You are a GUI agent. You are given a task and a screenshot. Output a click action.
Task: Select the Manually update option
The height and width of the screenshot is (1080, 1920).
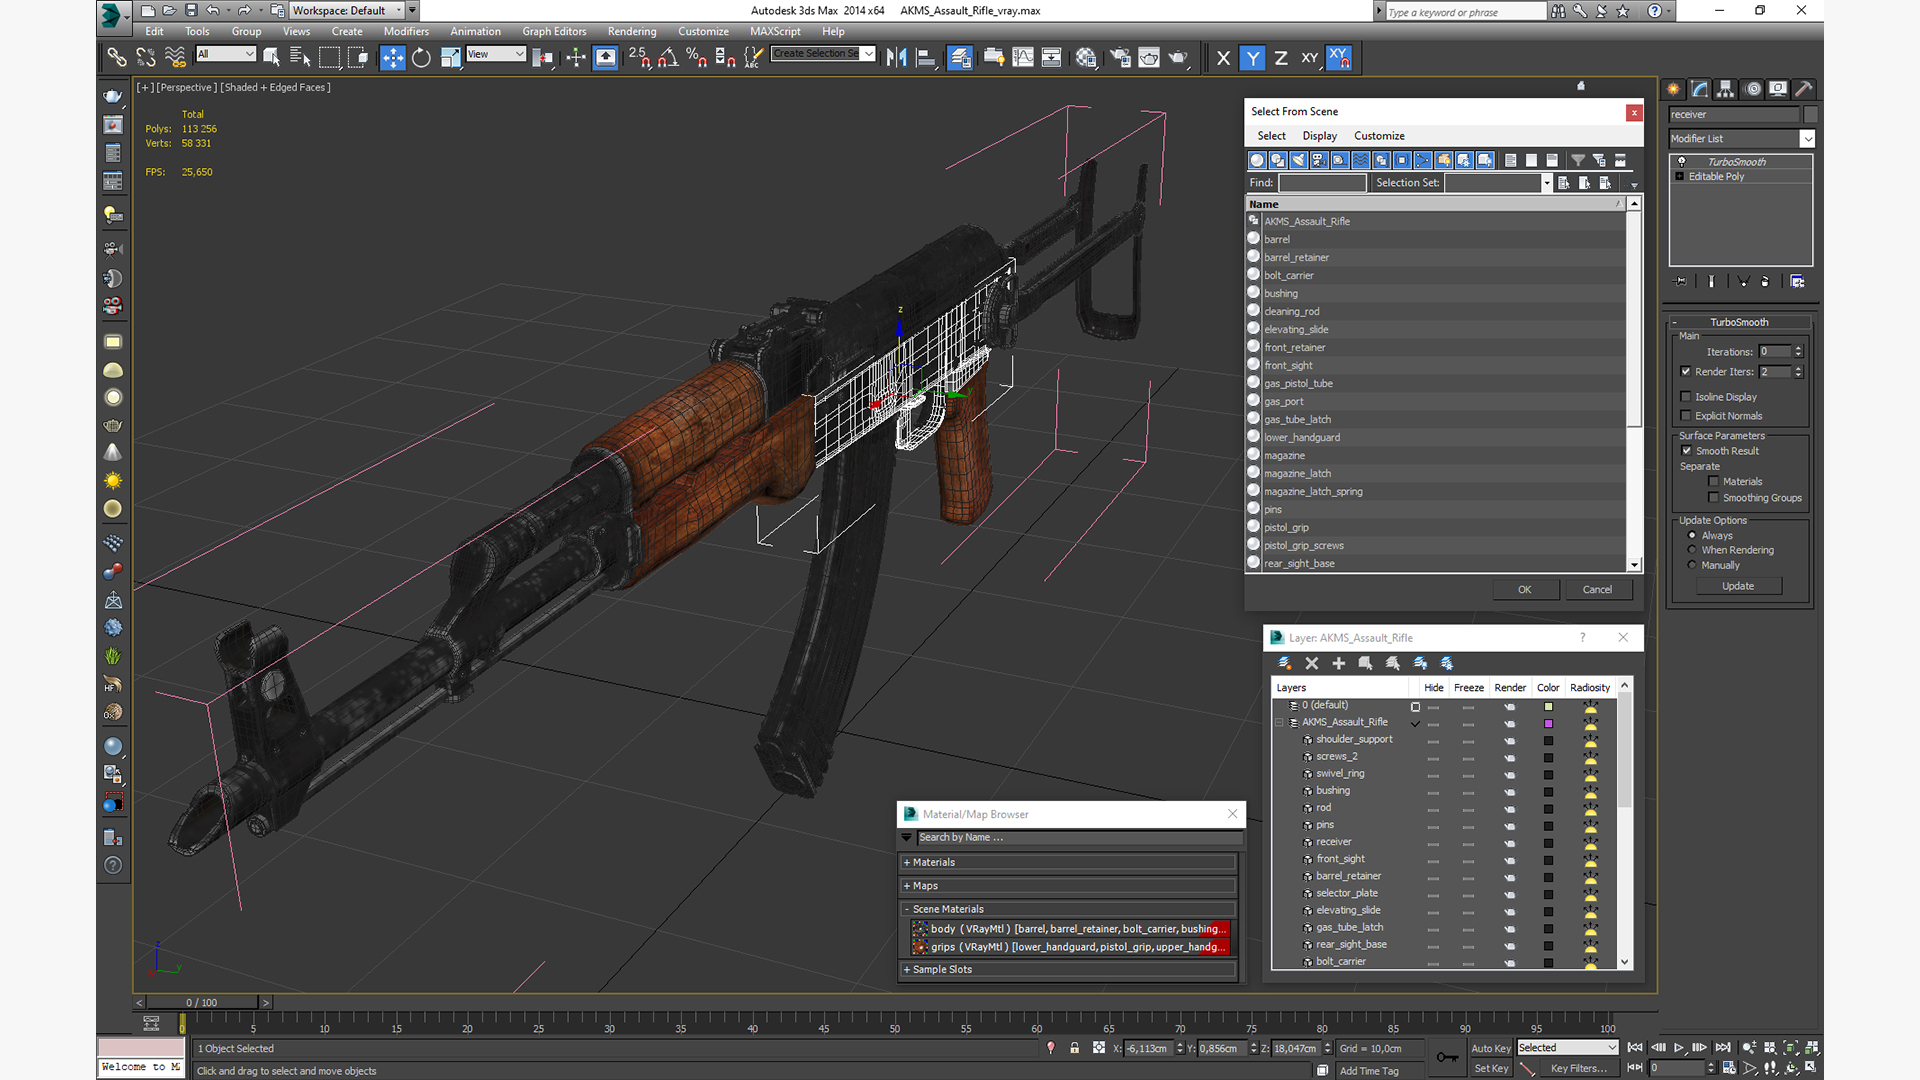click(1692, 565)
